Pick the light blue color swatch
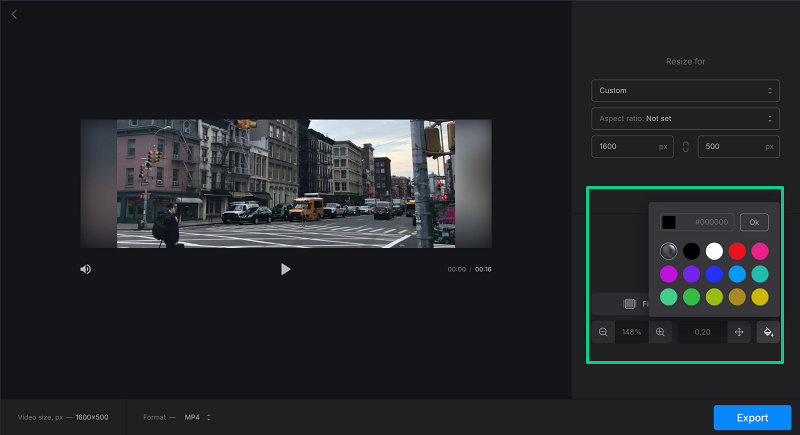The image size is (800, 435). pyautogui.click(x=737, y=274)
